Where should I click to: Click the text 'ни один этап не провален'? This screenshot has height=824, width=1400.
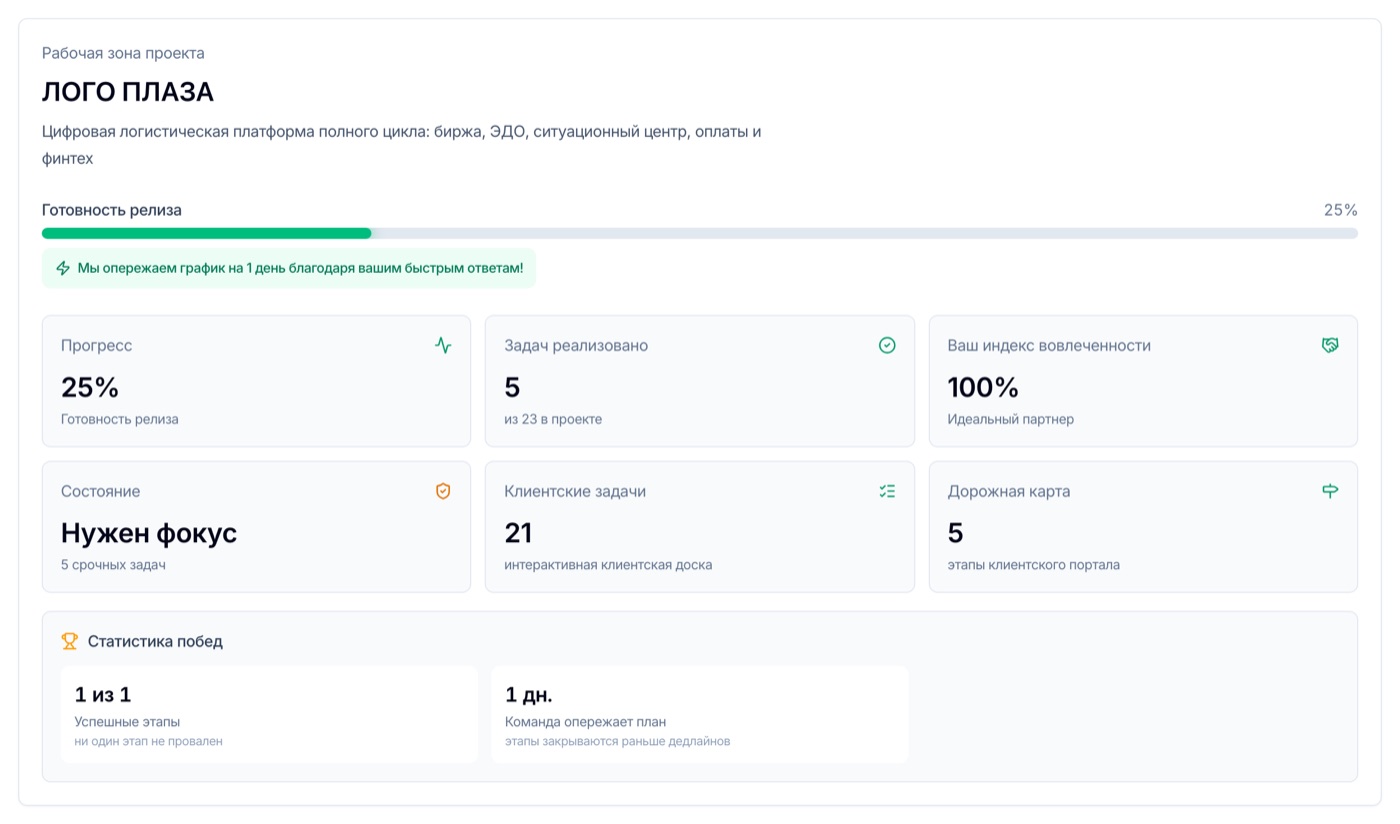click(149, 741)
